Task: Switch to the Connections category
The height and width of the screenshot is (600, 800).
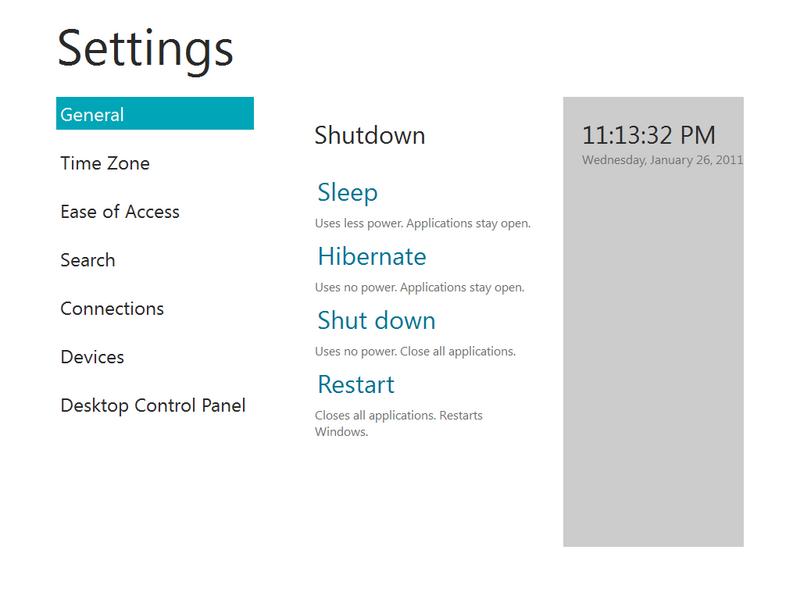Action: tap(112, 309)
